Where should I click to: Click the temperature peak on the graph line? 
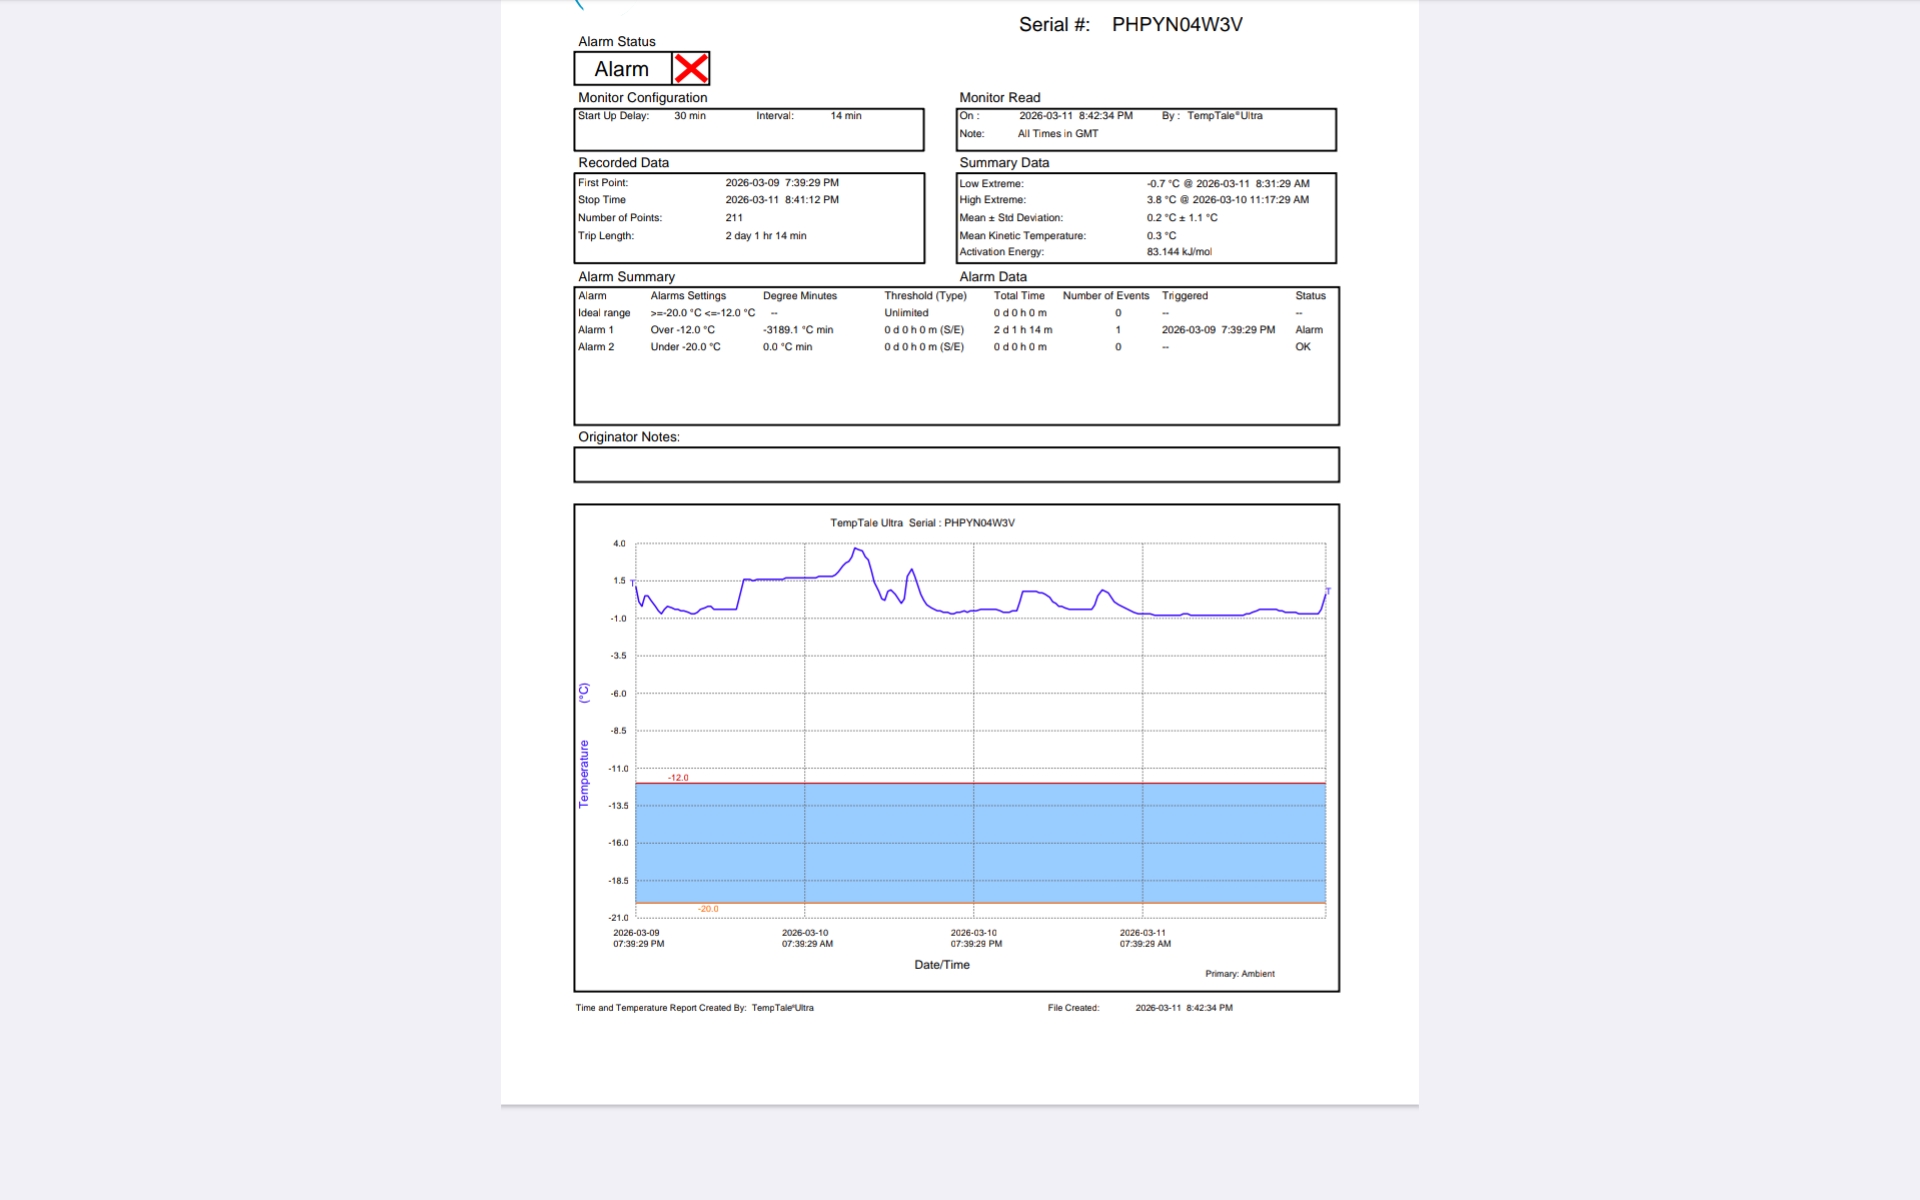pyautogui.click(x=856, y=548)
